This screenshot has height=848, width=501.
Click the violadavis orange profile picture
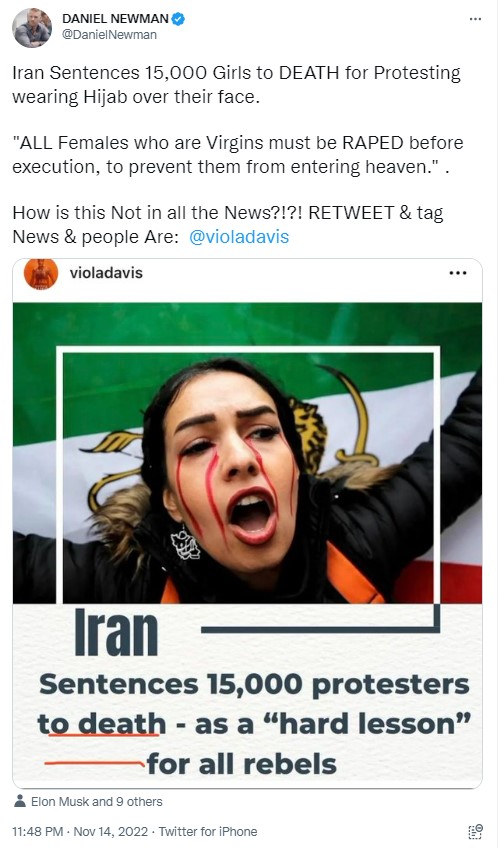[x=41, y=274]
